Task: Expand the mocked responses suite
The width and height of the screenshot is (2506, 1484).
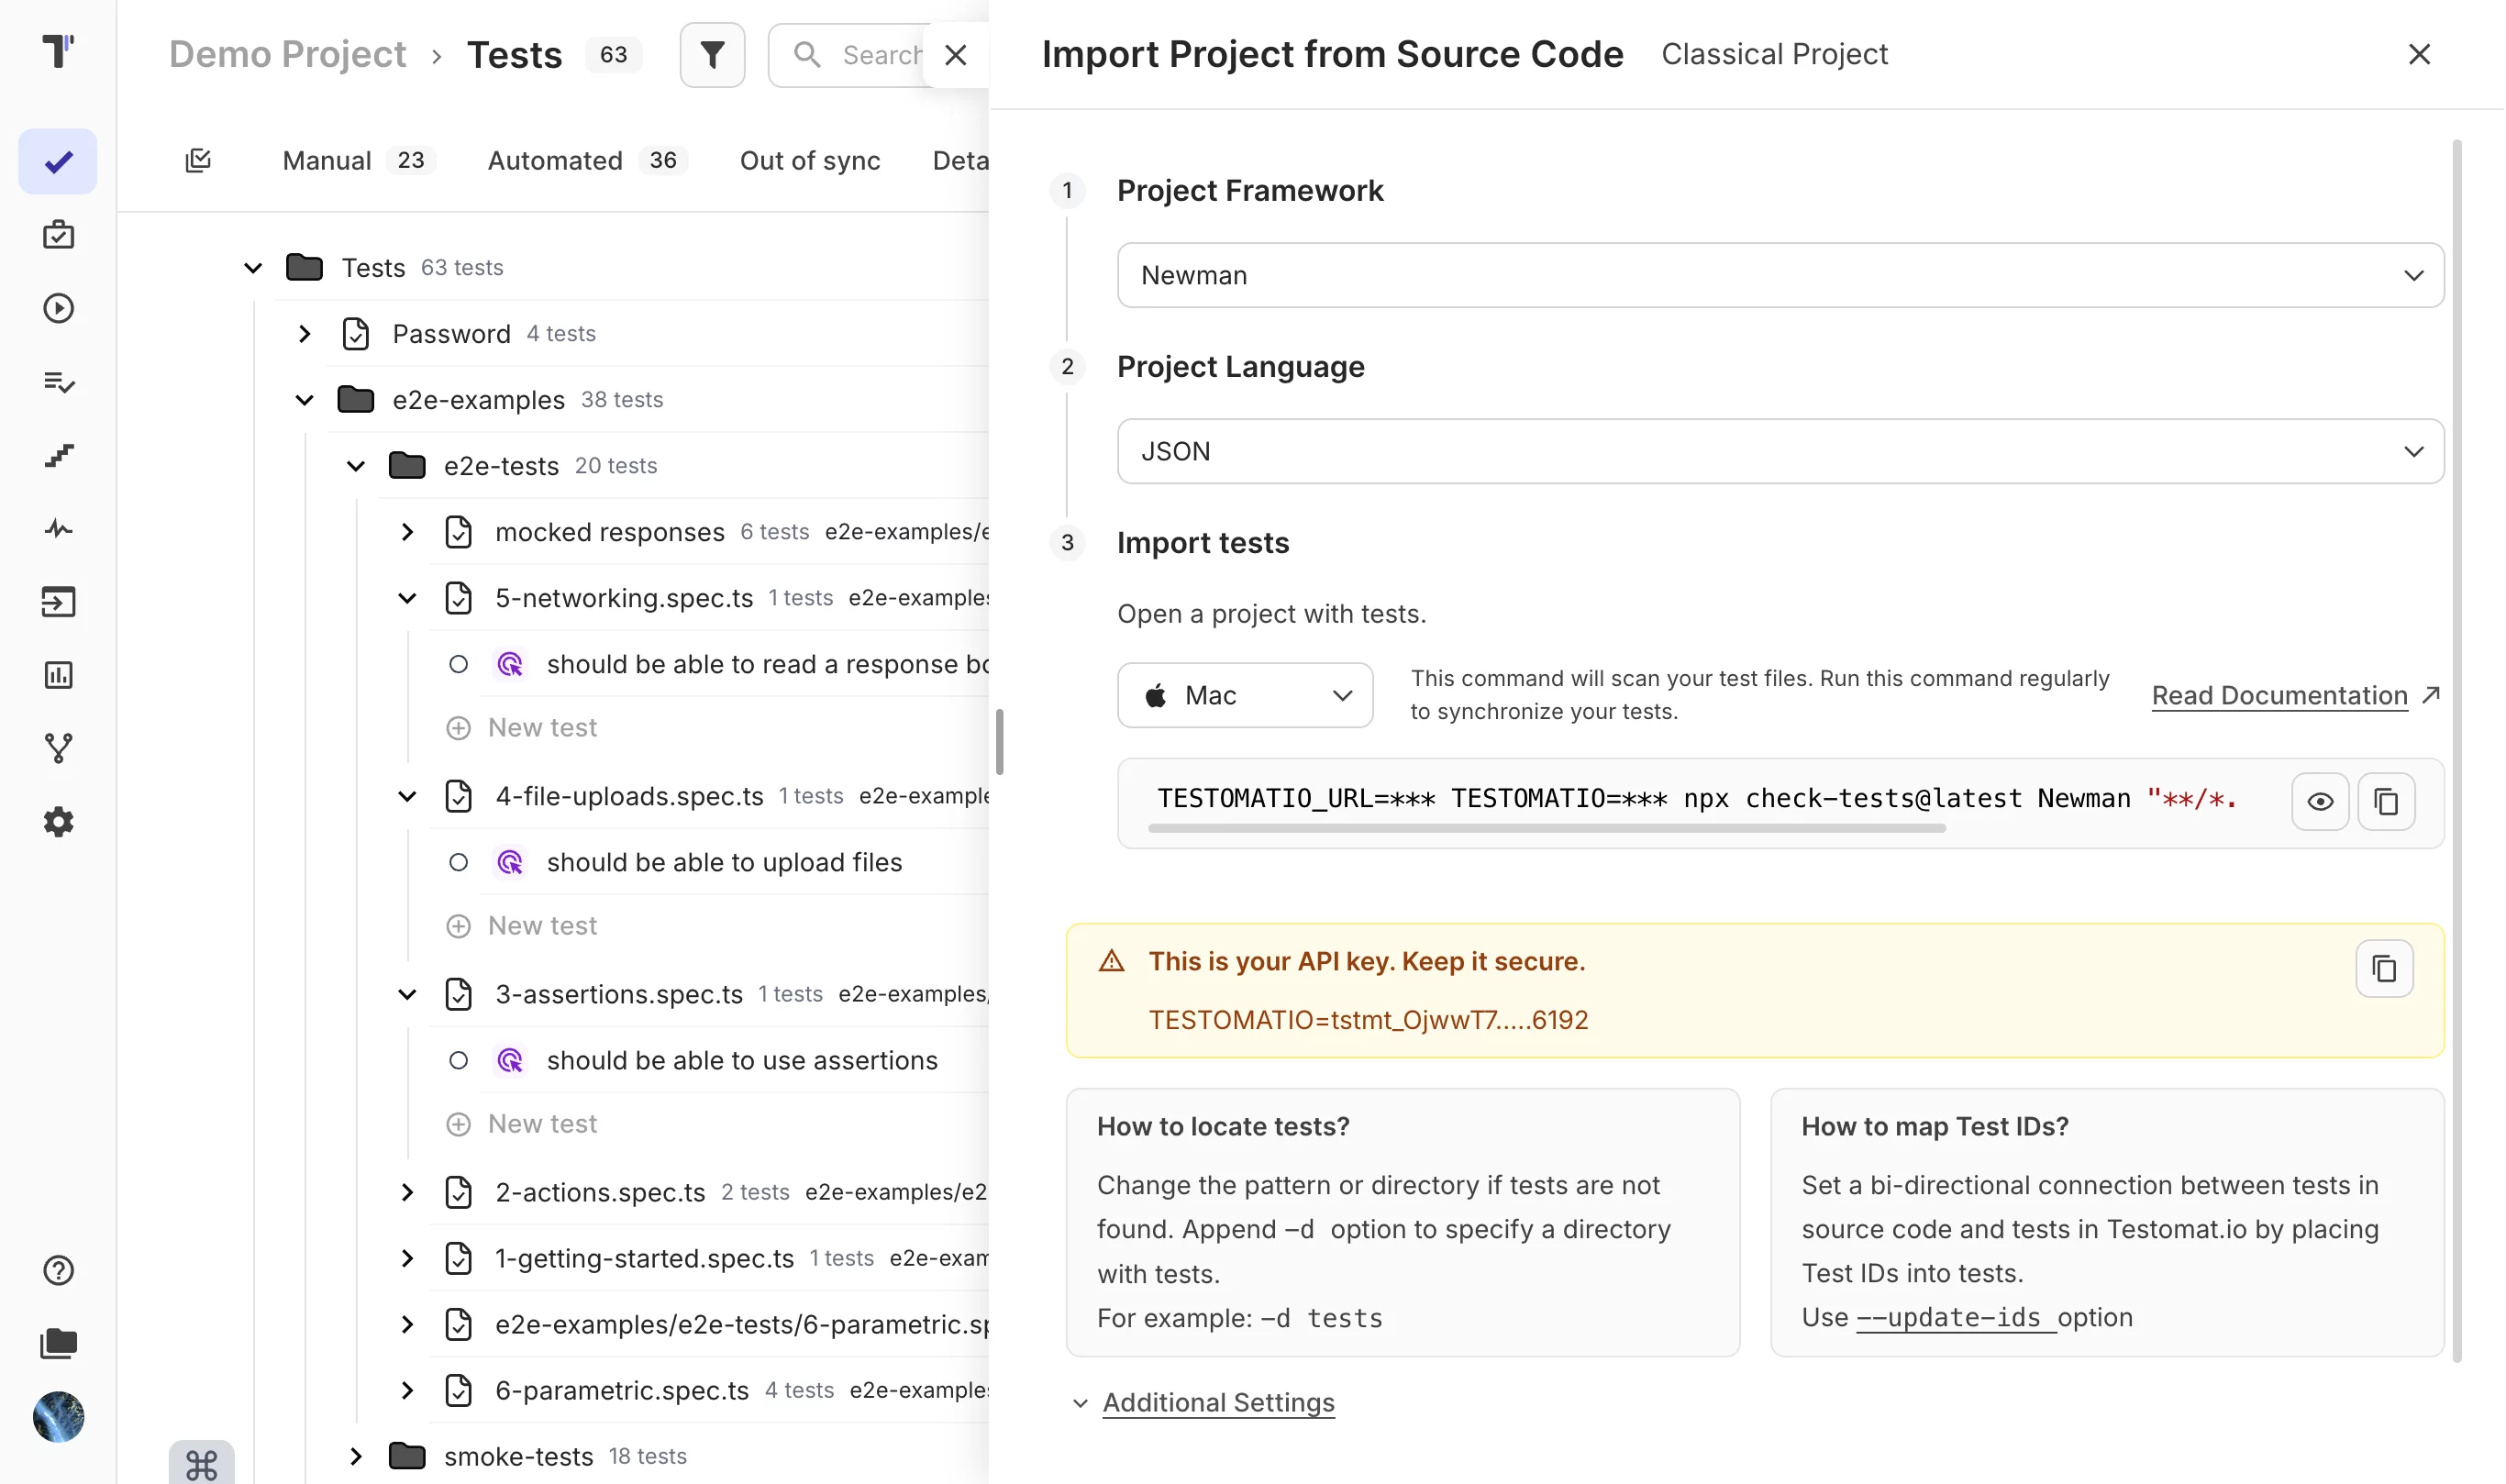Action: coord(407,532)
